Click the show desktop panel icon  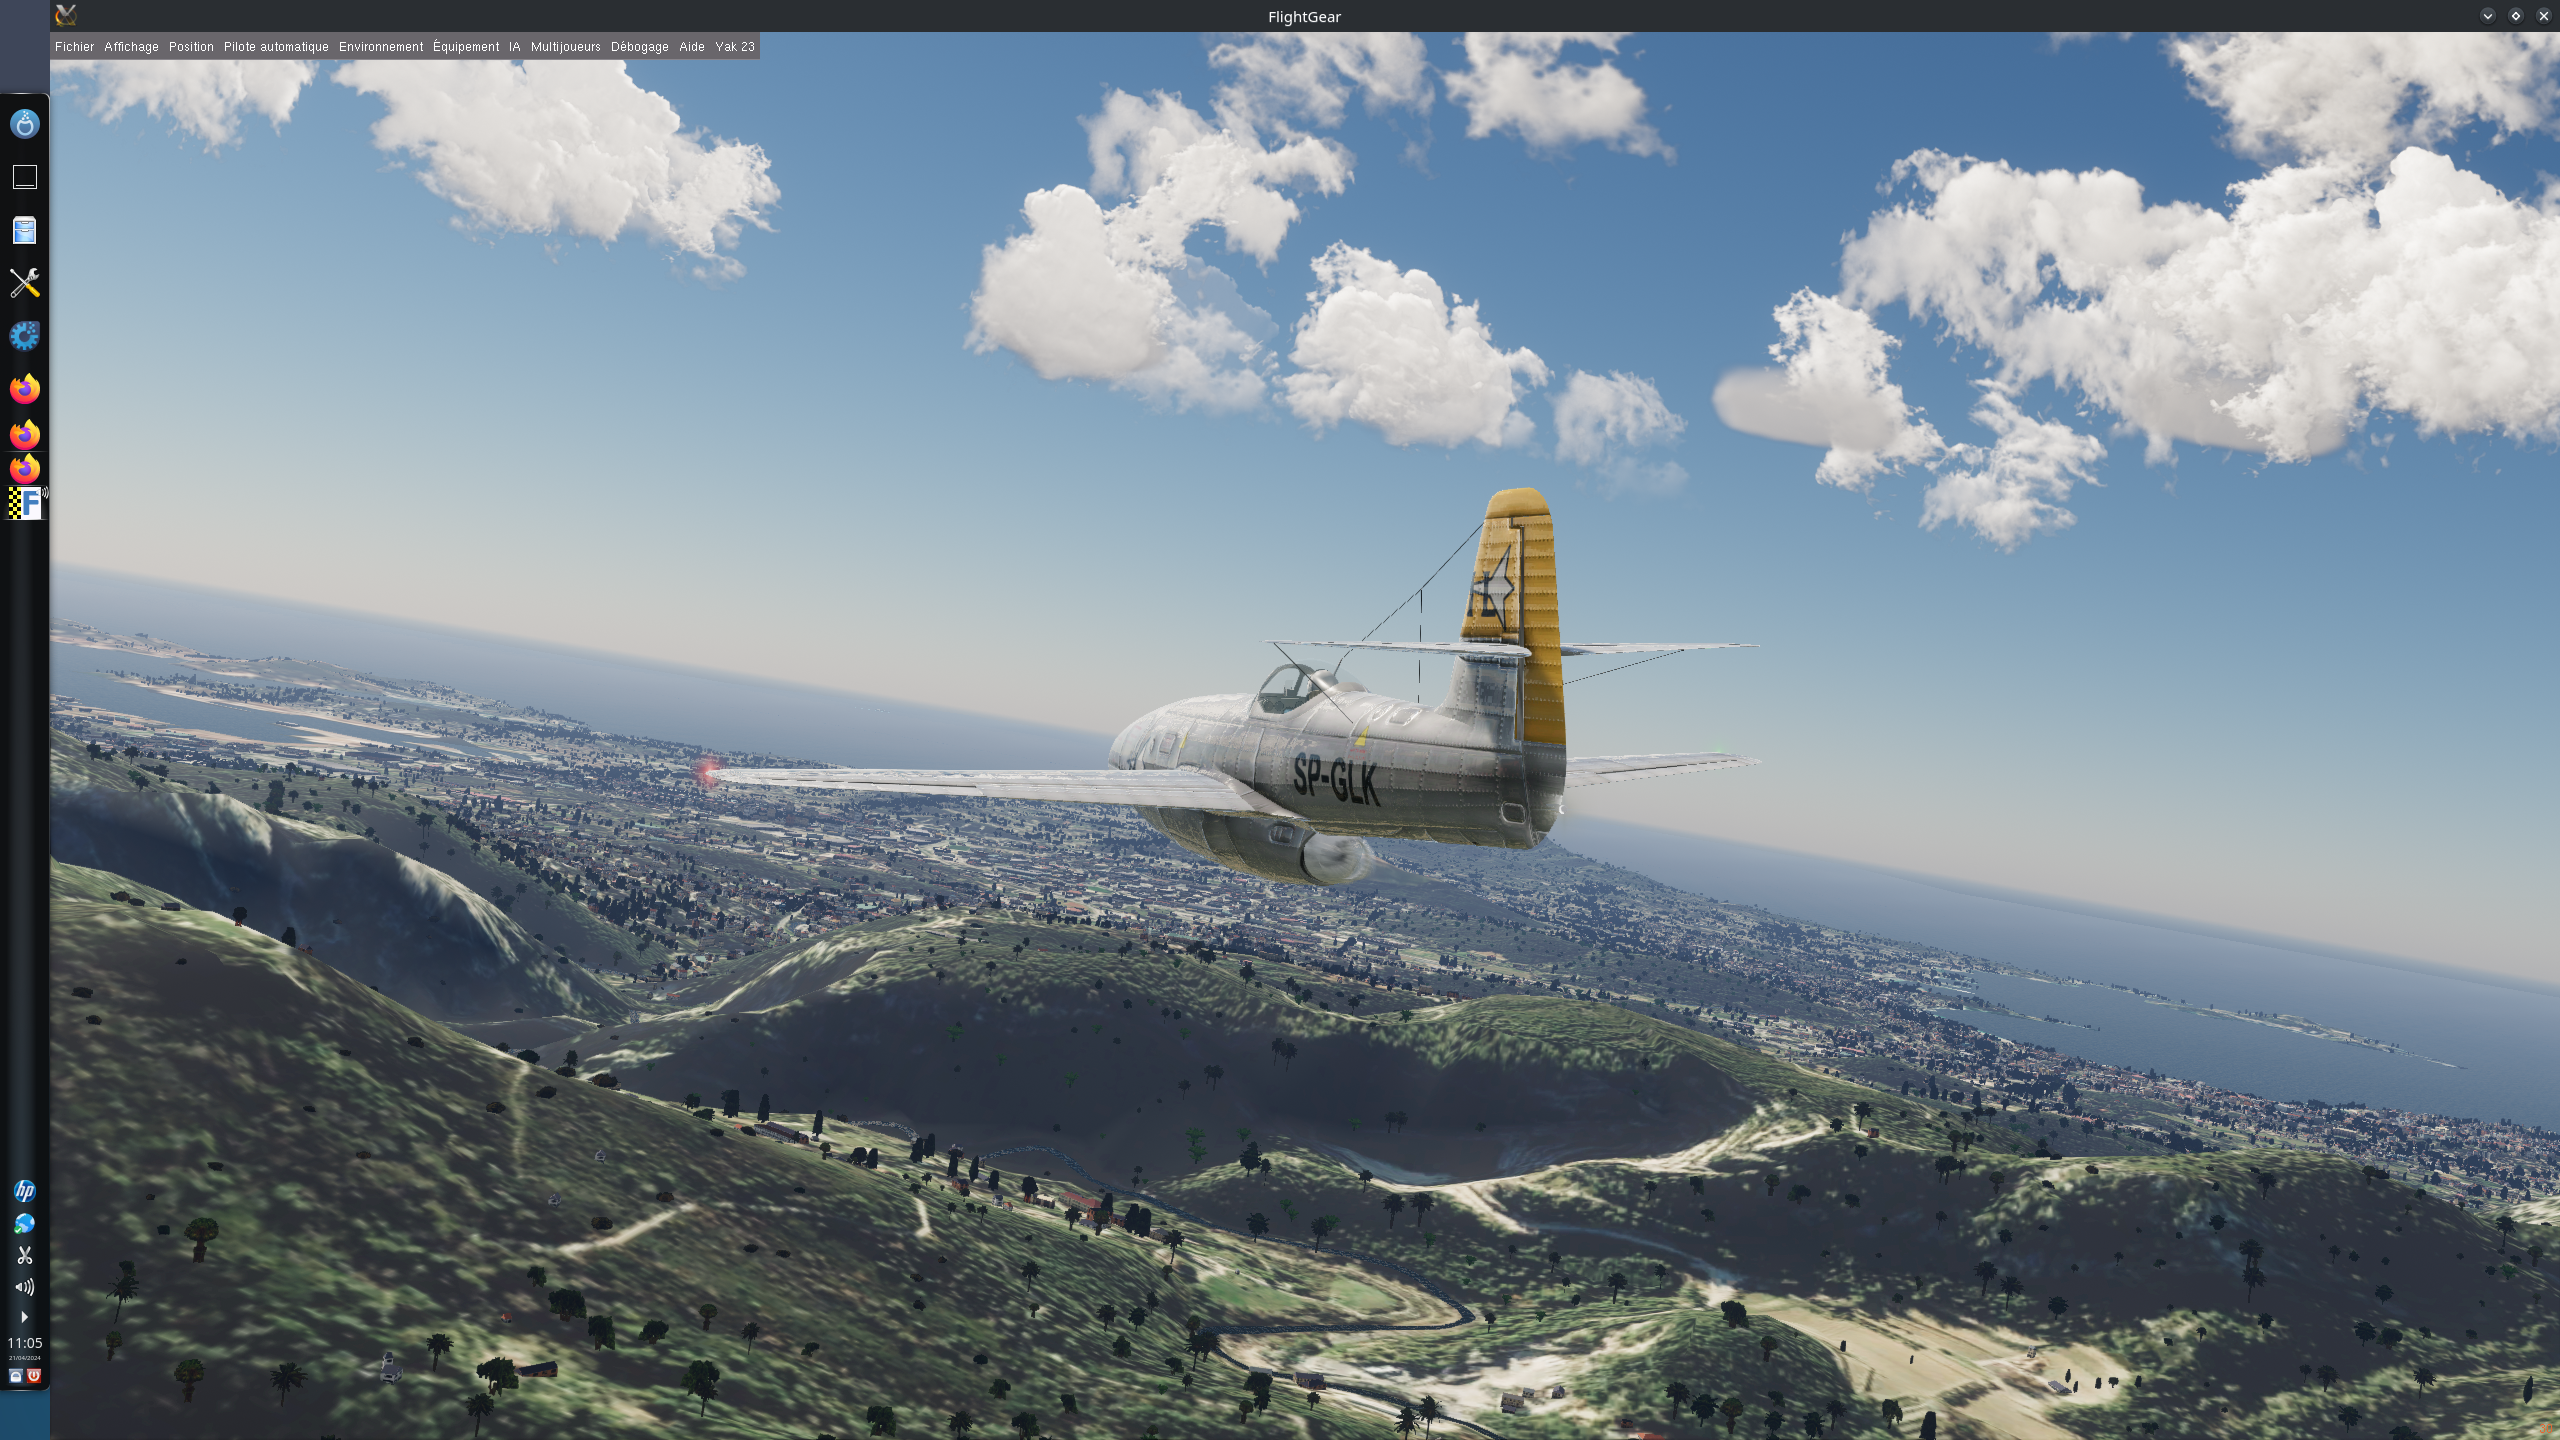[x=25, y=177]
